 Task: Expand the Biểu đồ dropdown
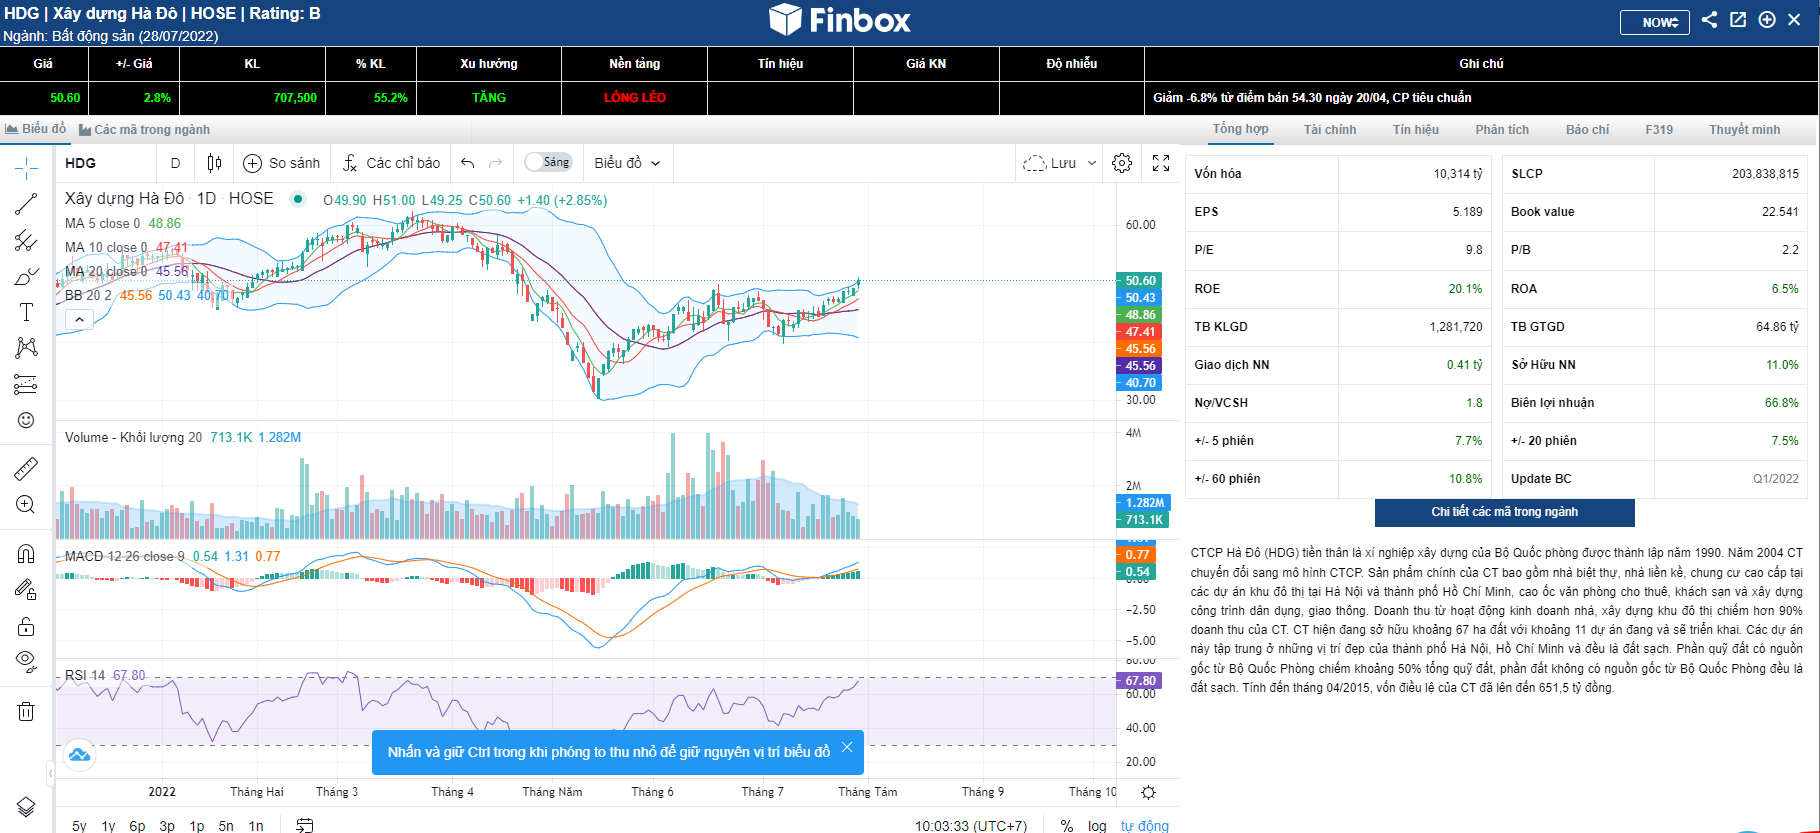(x=627, y=163)
